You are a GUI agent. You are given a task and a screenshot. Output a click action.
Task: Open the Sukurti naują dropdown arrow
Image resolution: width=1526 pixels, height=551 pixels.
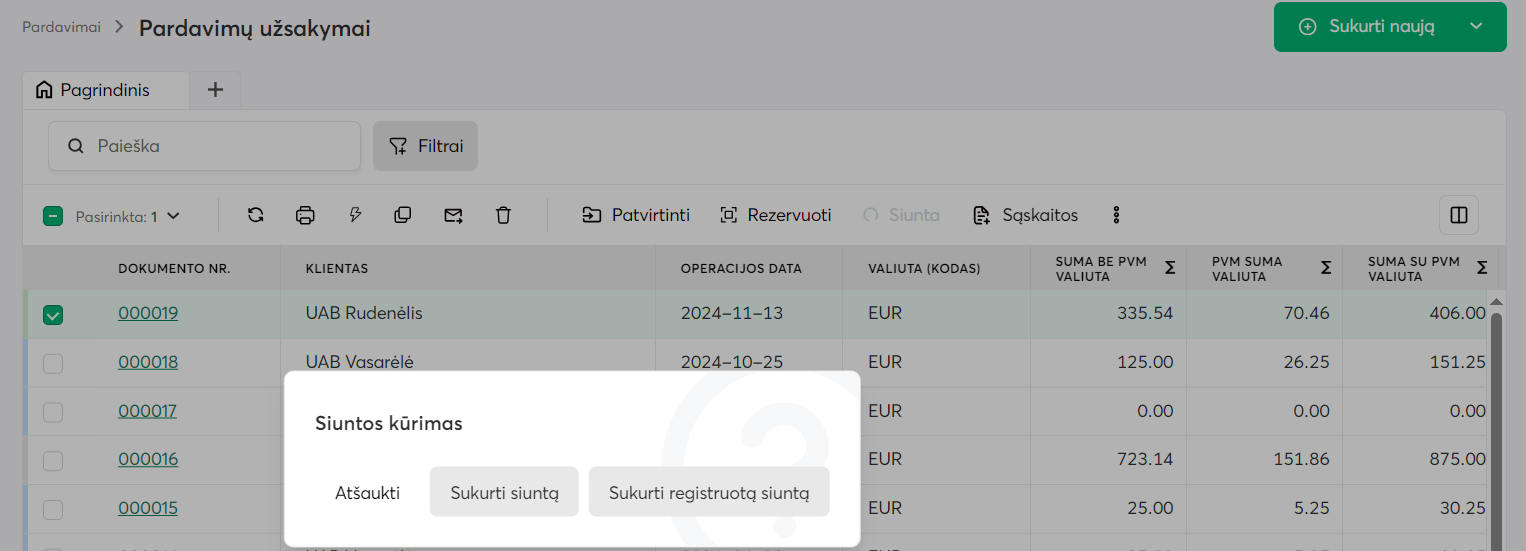[1476, 27]
